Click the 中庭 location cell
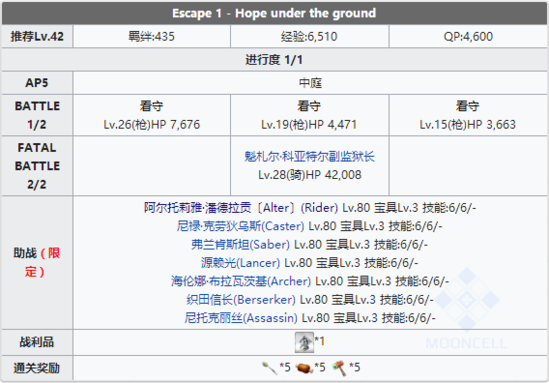 [x=310, y=83]
